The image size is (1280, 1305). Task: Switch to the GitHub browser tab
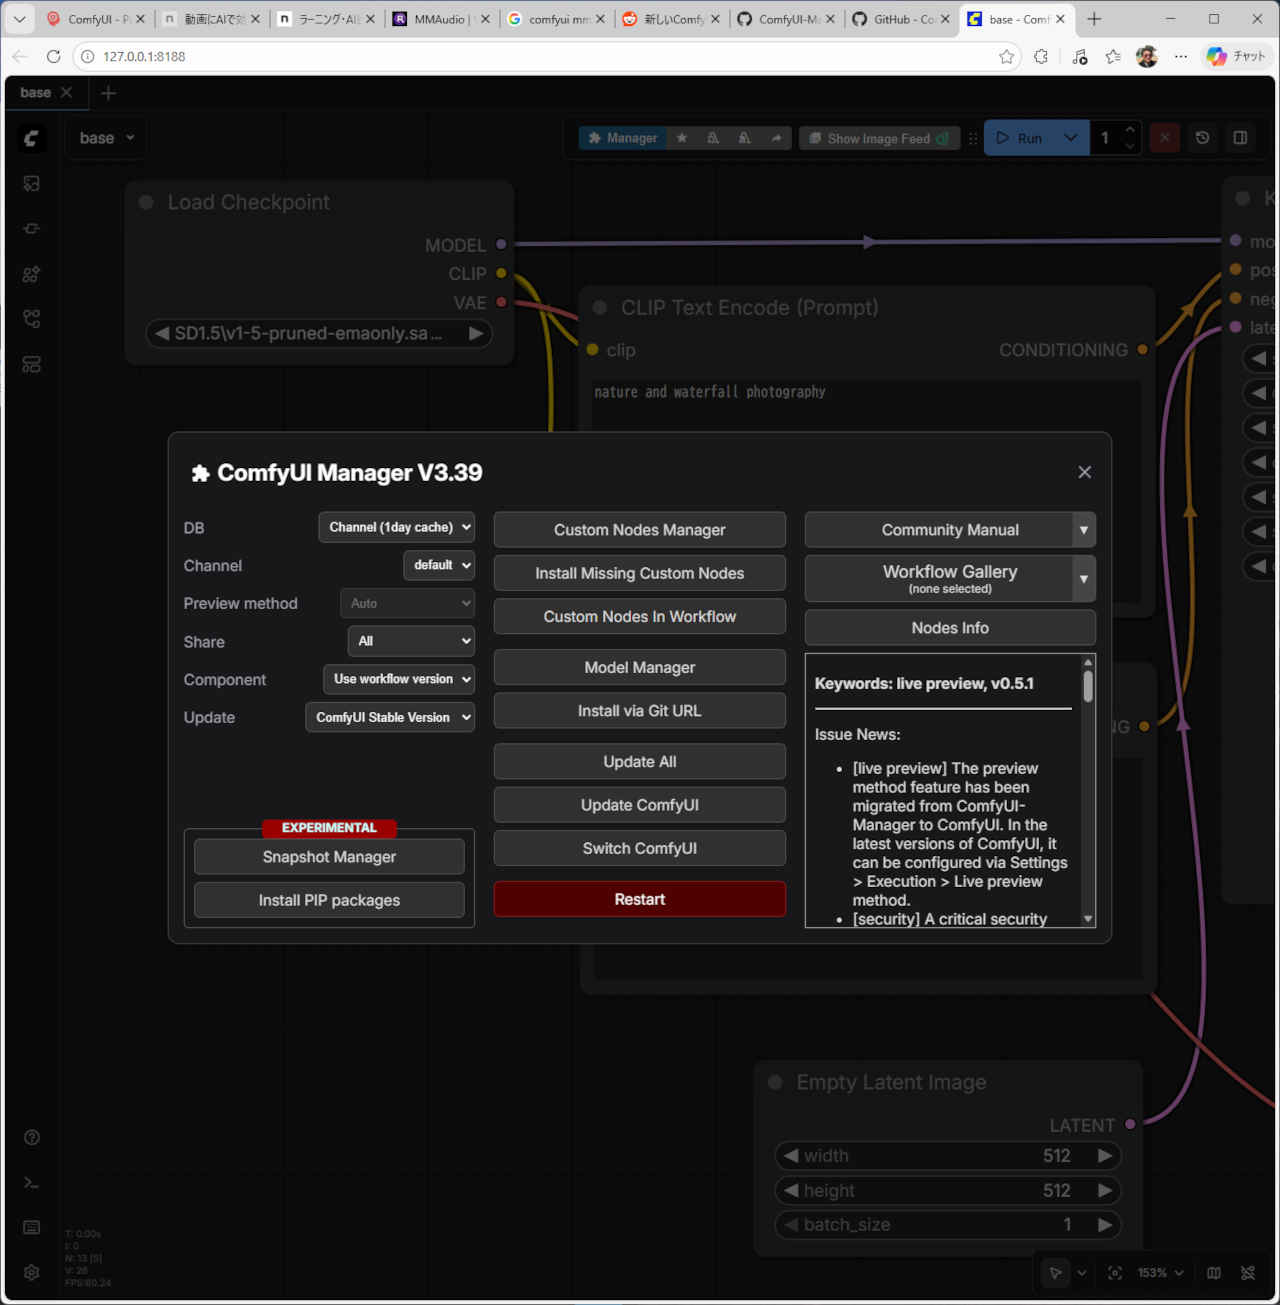[898, 19]
